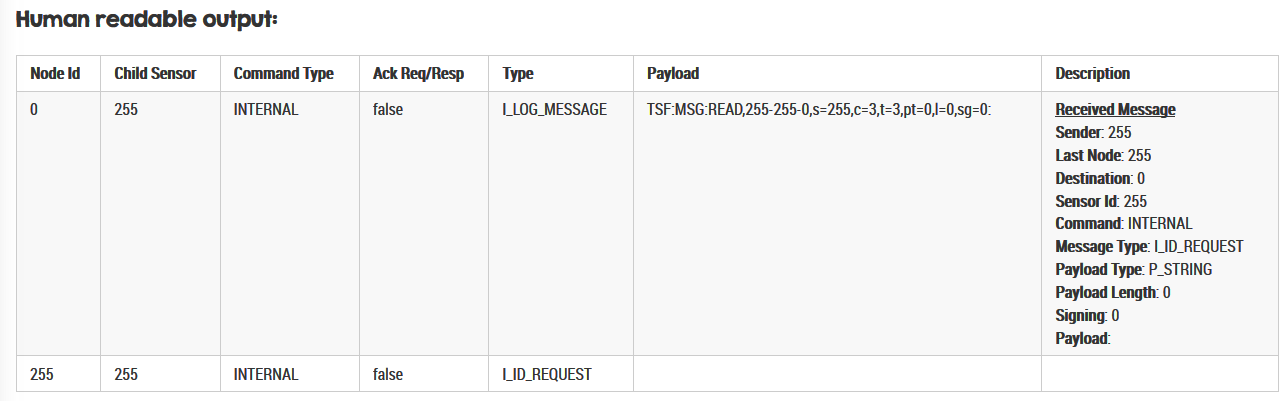Click the 'Human readable output:' heading
1288x401 pixels.
pos(147,20)
